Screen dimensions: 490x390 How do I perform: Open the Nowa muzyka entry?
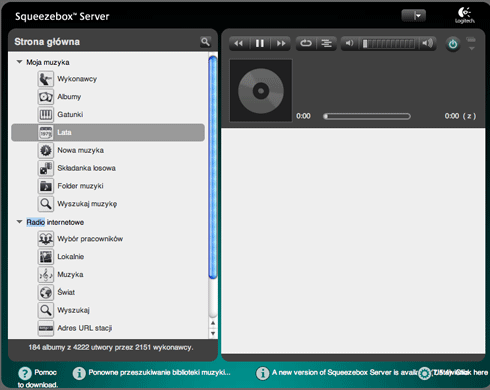coord(80,150)
